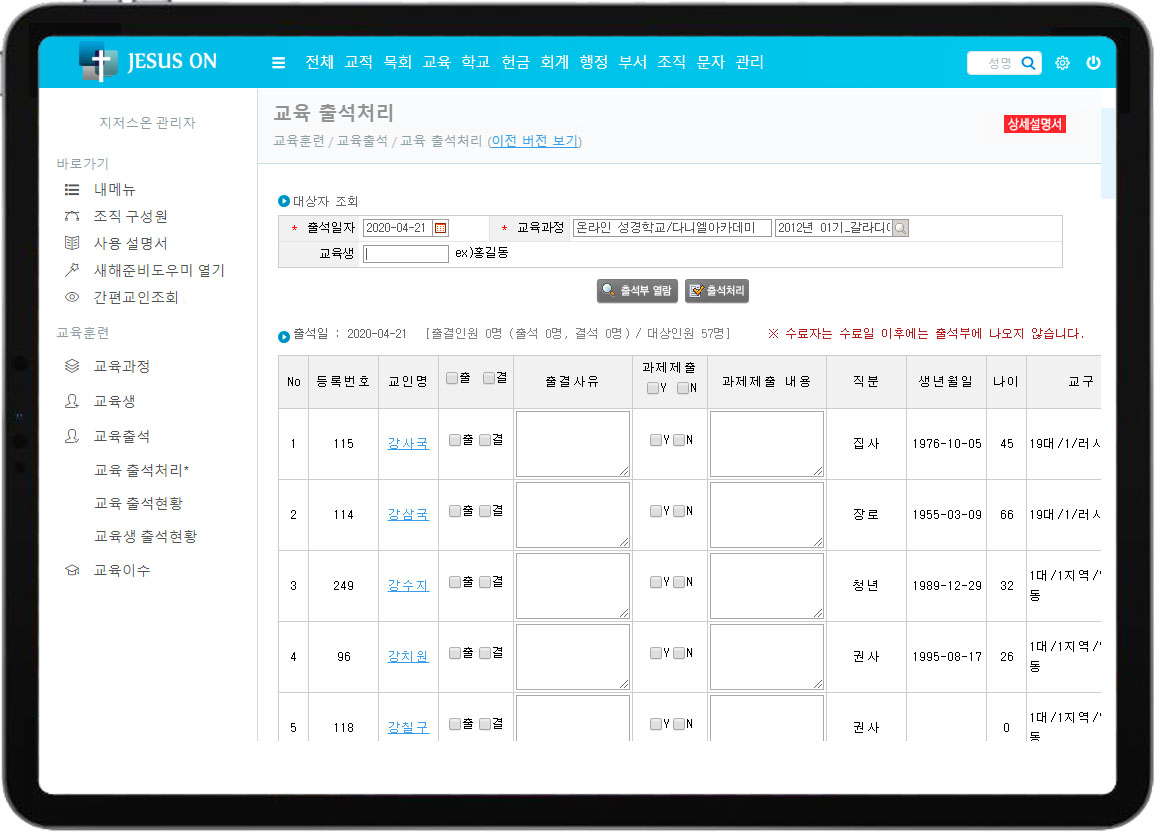Image resolution: width=1155 pixels, height=832 pixels.
Task: Expand 교육출석 section in sidebar
Action: [121, 437]
